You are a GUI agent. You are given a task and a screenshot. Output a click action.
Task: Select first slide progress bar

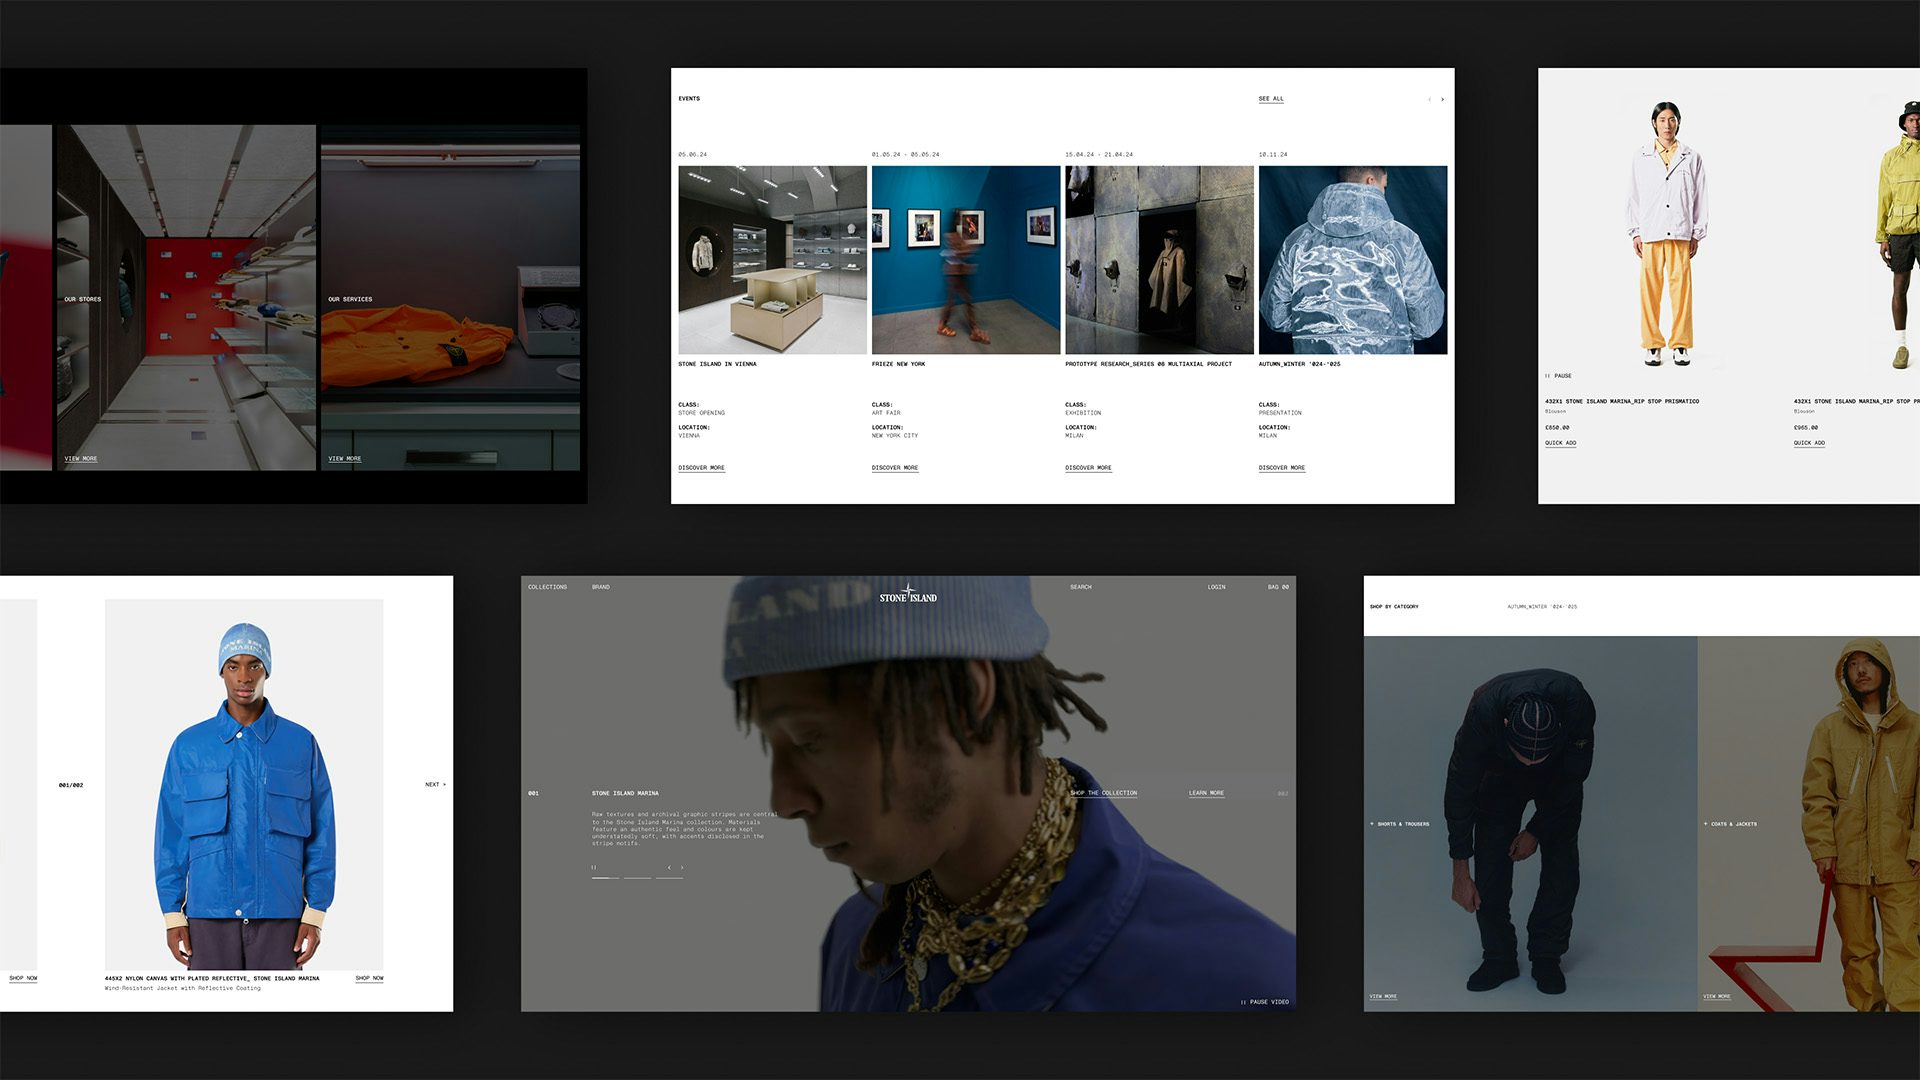[x=605, y=878]
